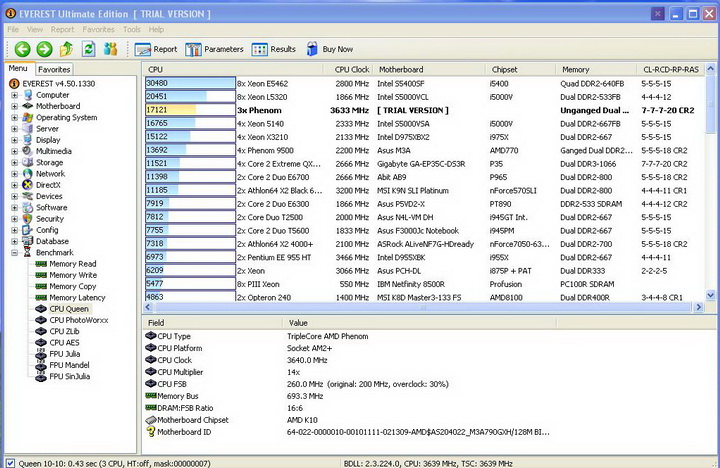
Task: Click horizontal scrollbar right arrow
Action: click(x=699, y=307)
